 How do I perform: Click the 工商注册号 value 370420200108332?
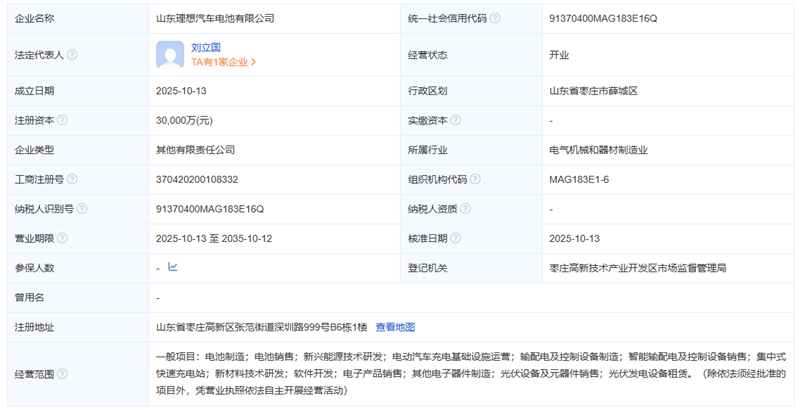(197, 180)
